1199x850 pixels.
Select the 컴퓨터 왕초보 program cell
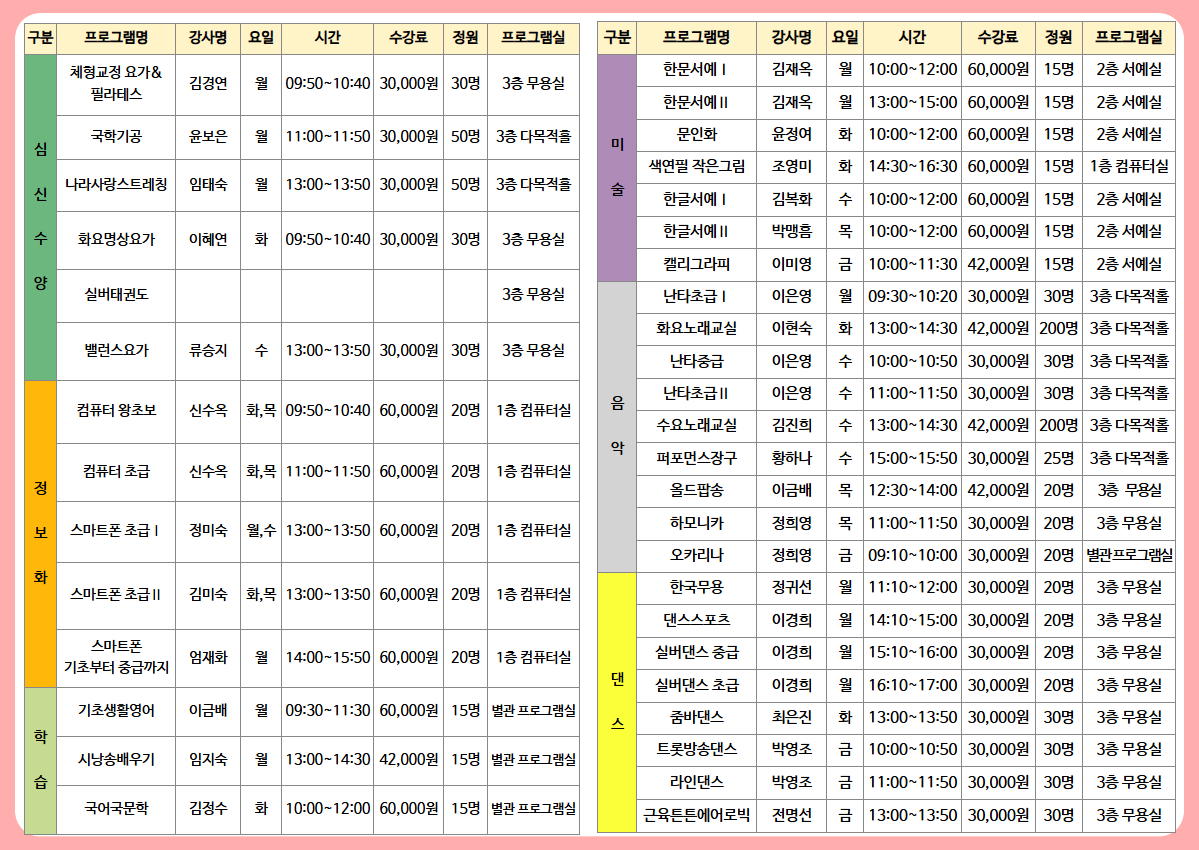pyautogui.click(x=116, y=410)
